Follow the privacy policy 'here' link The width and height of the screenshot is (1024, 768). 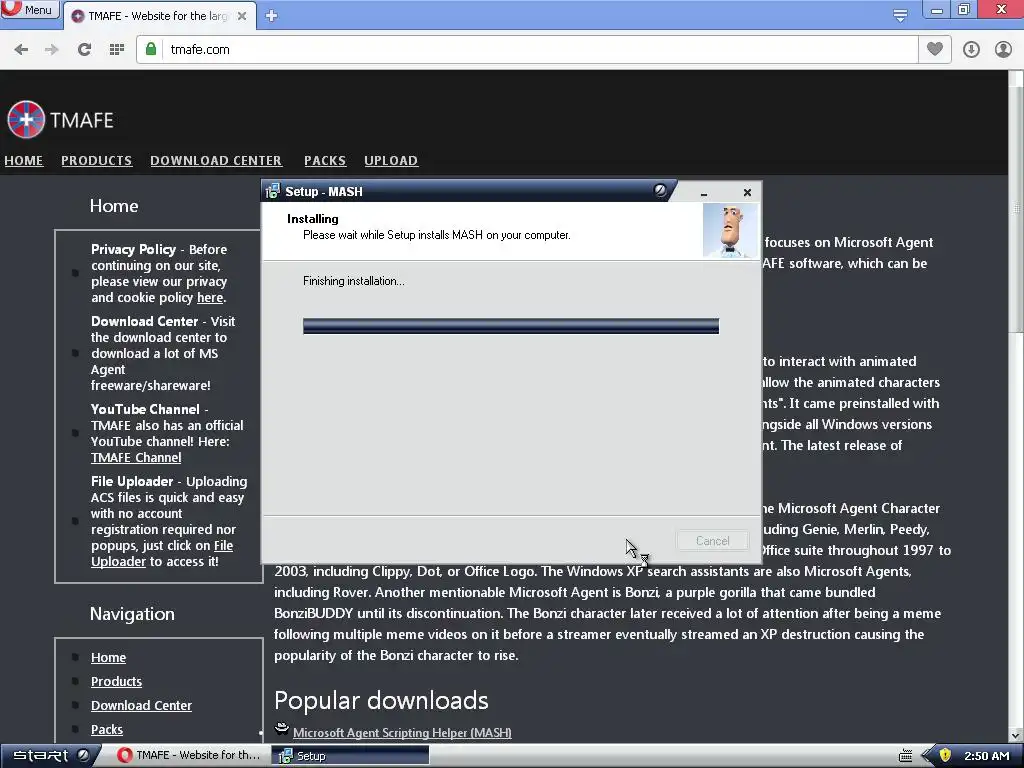(x=210, y=298)
